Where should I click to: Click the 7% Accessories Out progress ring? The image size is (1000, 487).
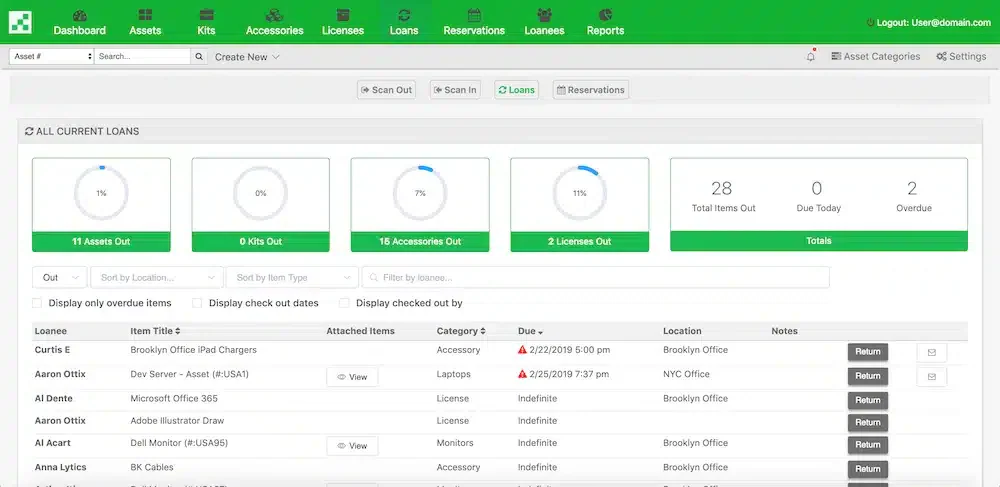point(420,193)
